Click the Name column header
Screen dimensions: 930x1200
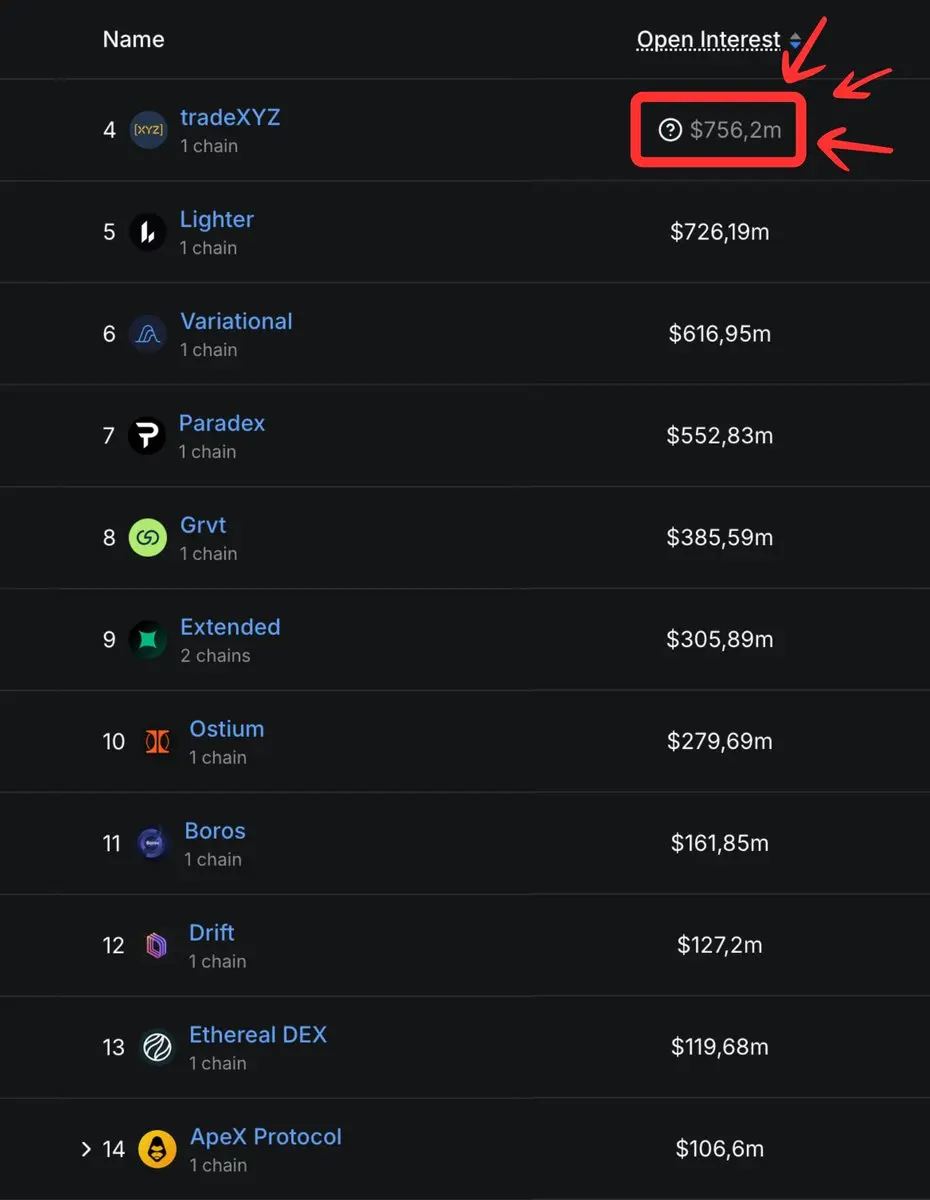133,40
